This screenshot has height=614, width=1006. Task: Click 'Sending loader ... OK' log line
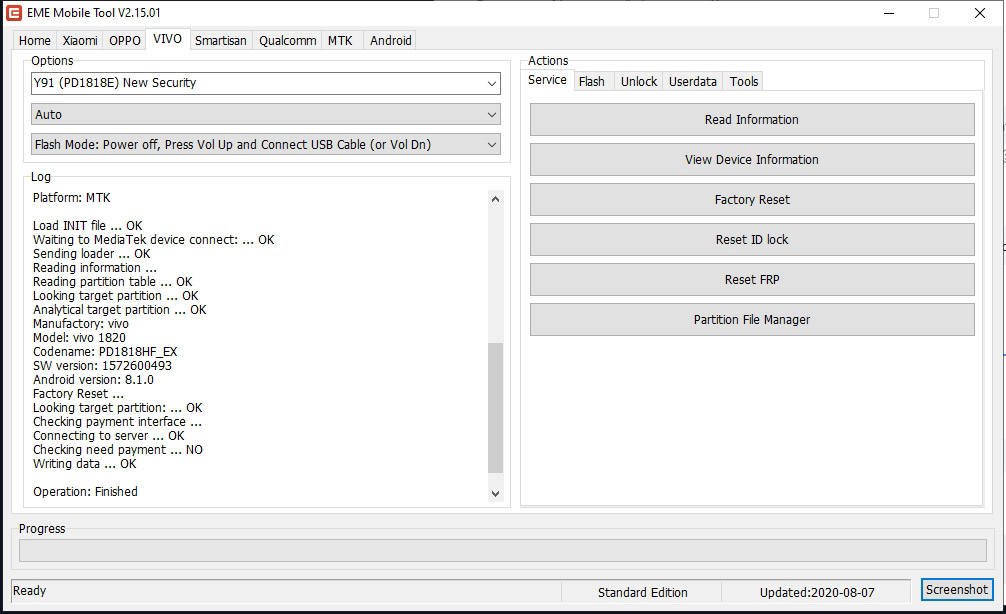(x=92, y=254)
